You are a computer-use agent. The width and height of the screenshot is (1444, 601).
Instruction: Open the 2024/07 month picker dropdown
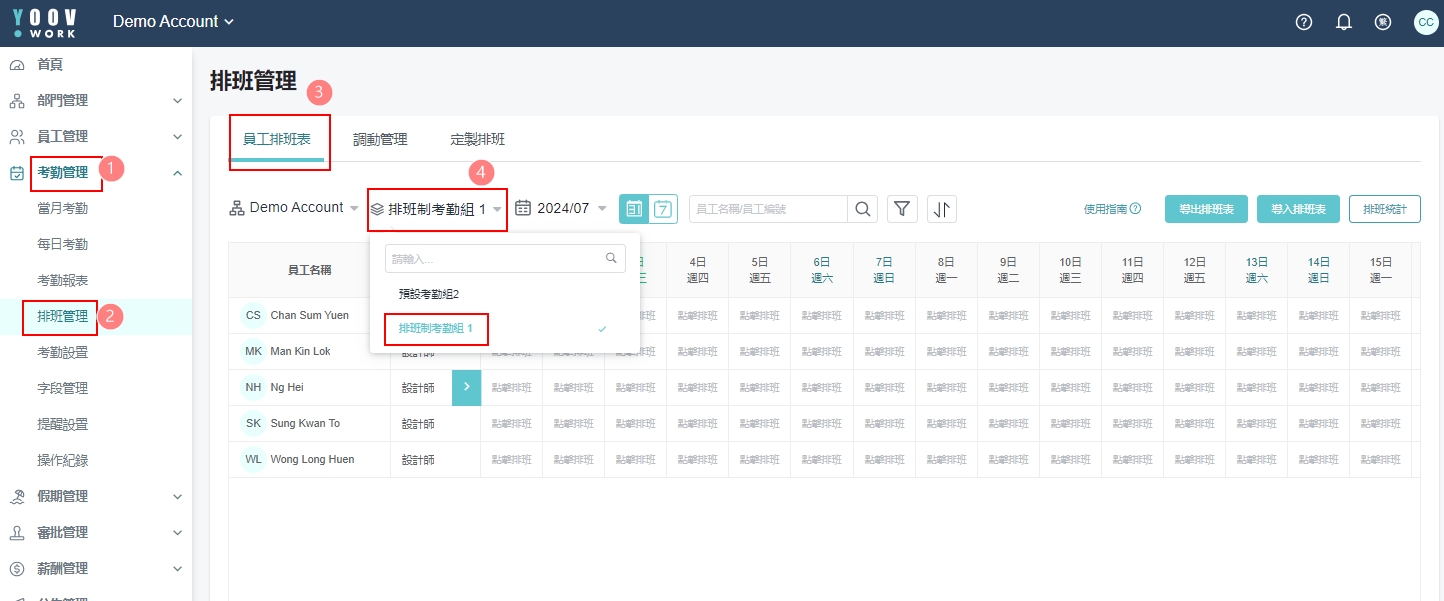click(561, 208)
